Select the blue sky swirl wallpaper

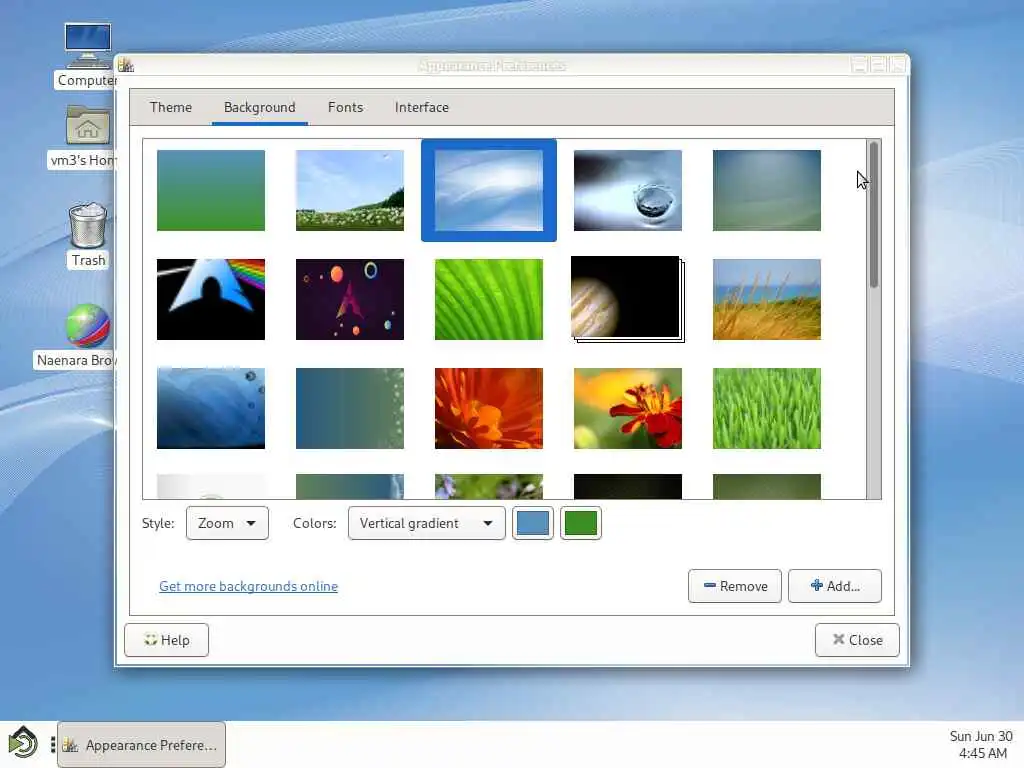pos(488,190)
